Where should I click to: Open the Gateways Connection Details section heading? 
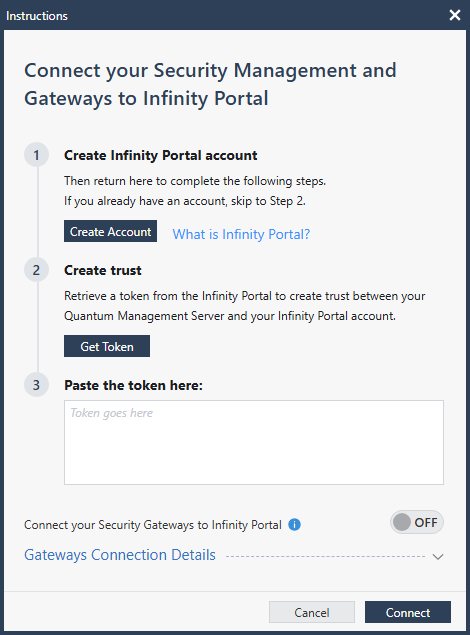120,555
